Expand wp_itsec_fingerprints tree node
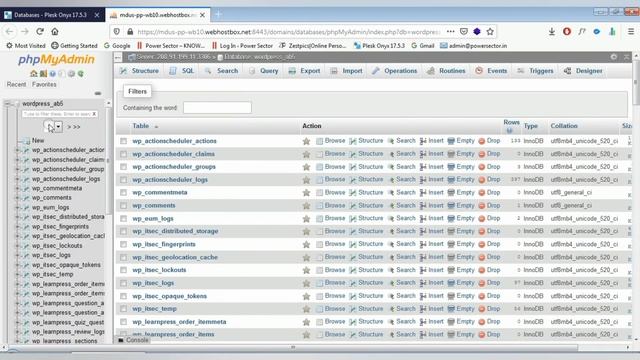 pyautogui.click(x=18, y=227)
